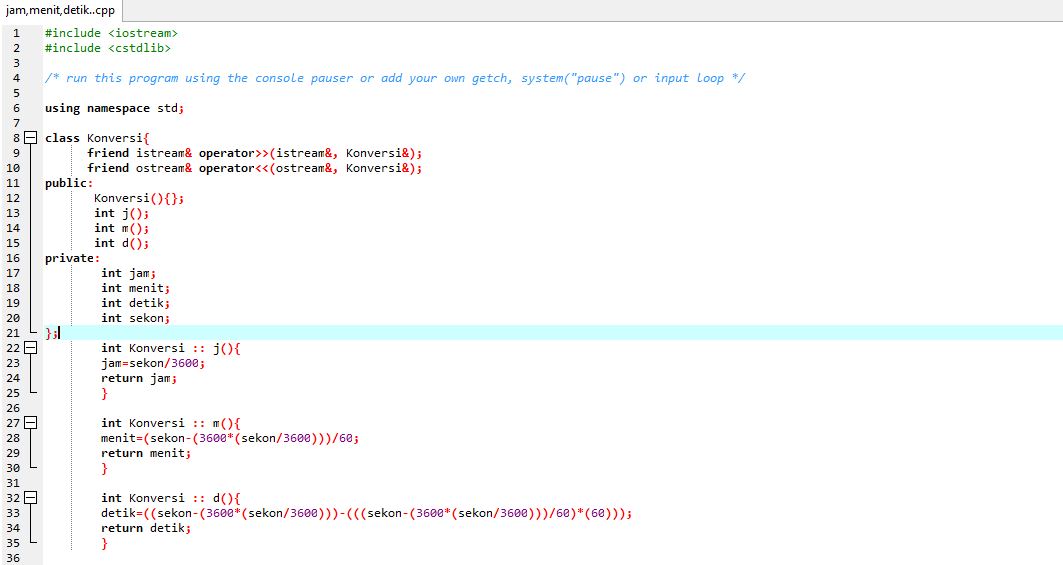Click line number 21 in the gutter
The width and height of the screenshot is (1063, 565).
(13, 333)
